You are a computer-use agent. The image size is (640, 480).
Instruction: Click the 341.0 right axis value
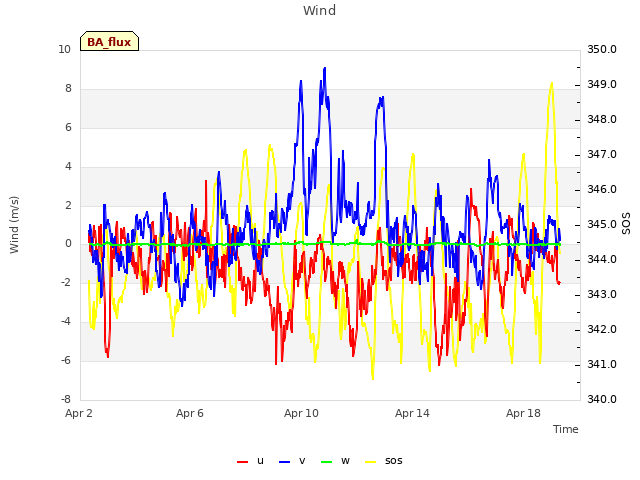[602, 364]
